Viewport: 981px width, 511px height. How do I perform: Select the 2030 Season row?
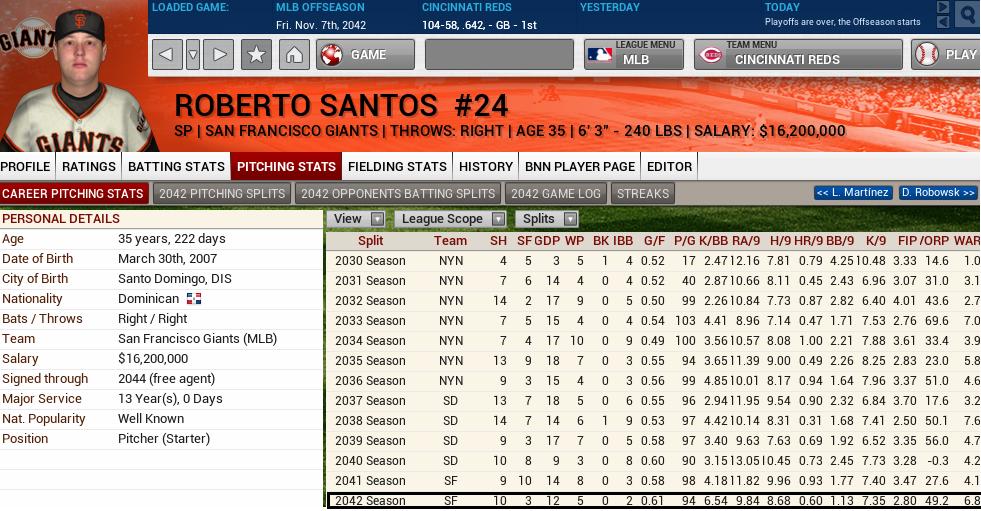pos(653,260)
